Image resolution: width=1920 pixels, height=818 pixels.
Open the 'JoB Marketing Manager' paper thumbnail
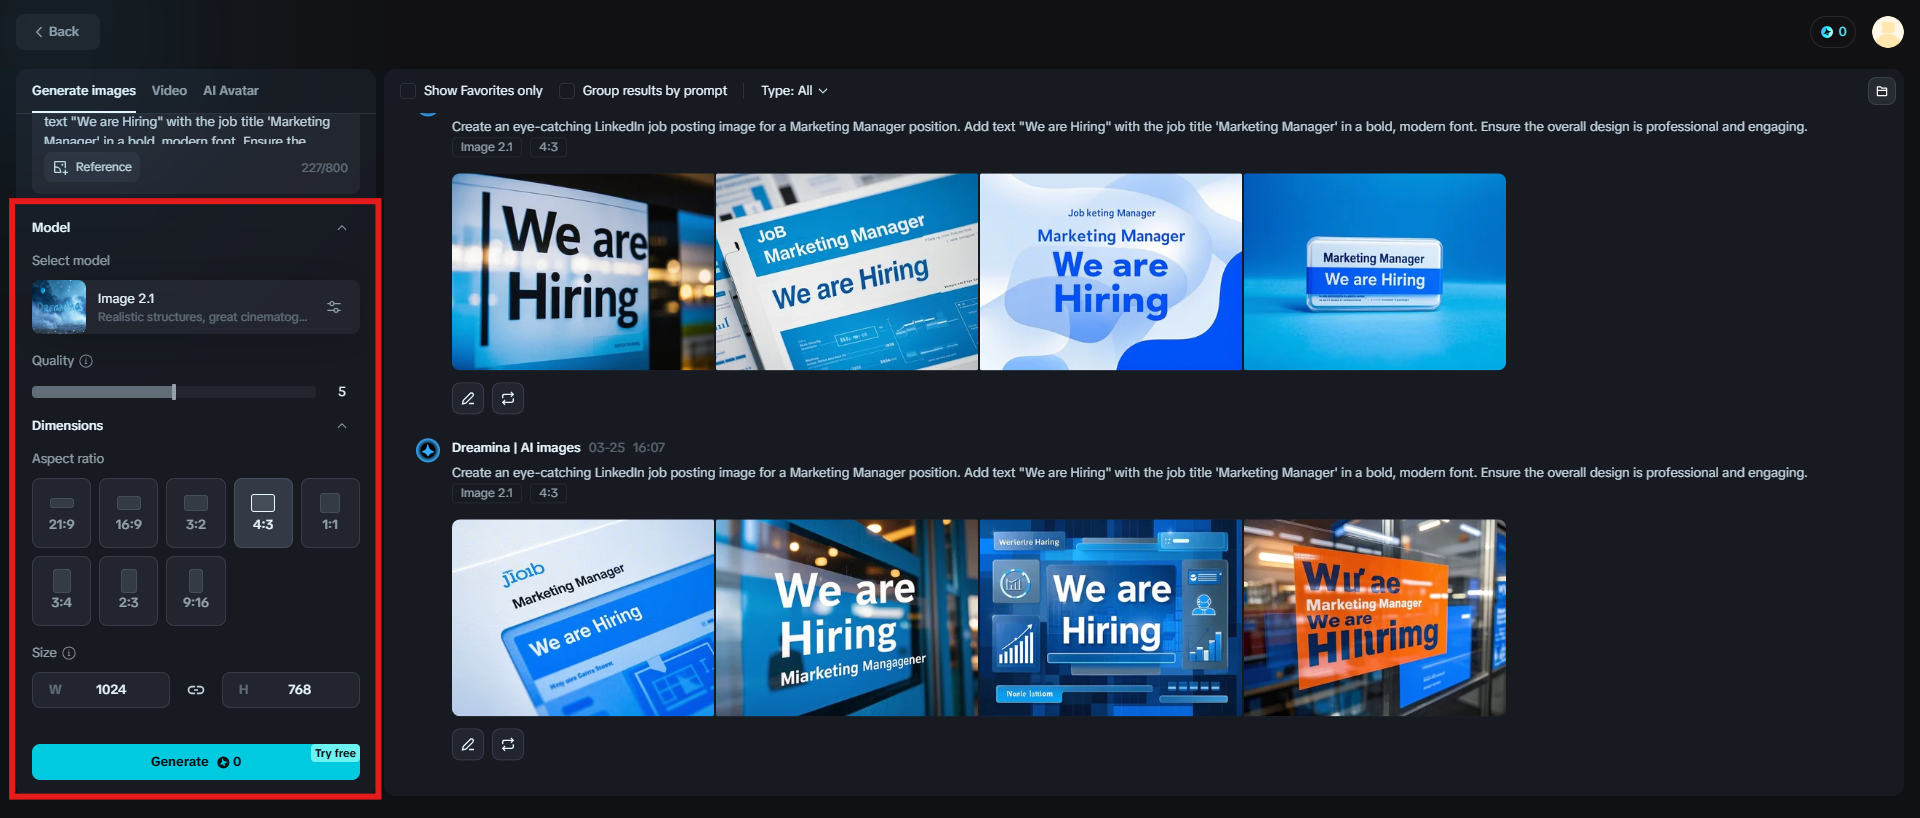tap(847, 272)
